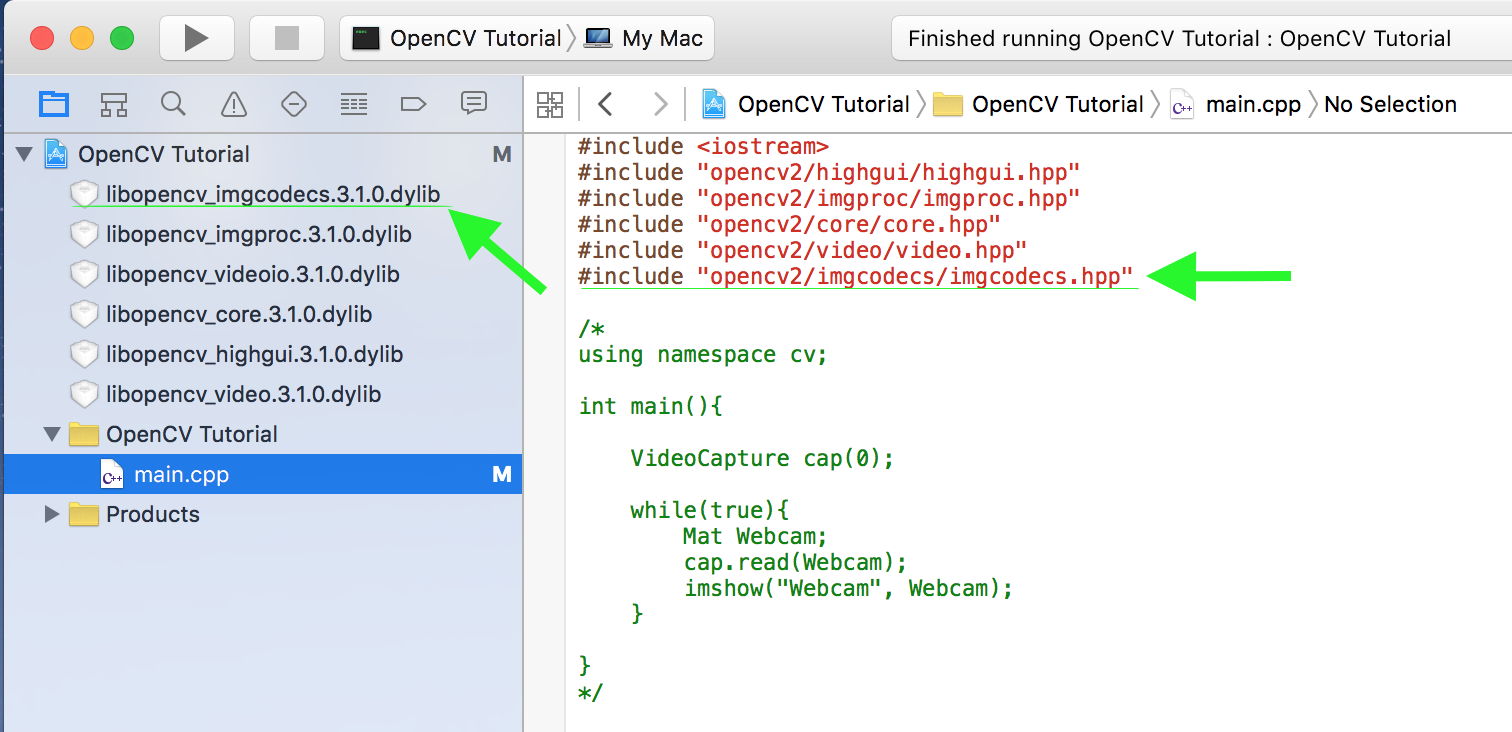Click the 'Mat Webcam;' line
The height and width of the screenshot is (732, 1512).
pos(755,536)
